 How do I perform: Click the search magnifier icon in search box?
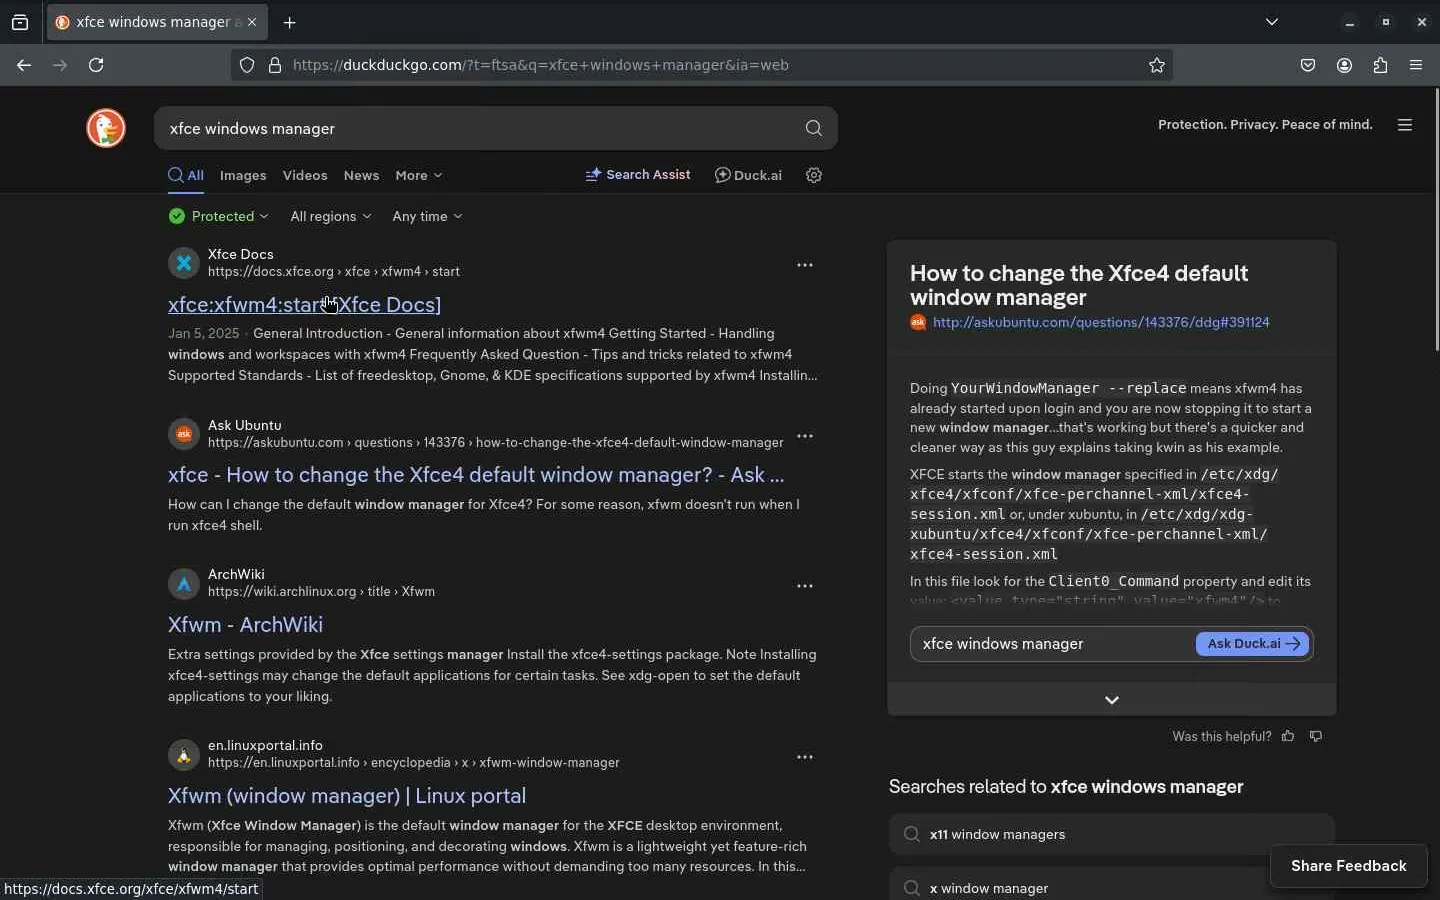click(x=814, y=129)
